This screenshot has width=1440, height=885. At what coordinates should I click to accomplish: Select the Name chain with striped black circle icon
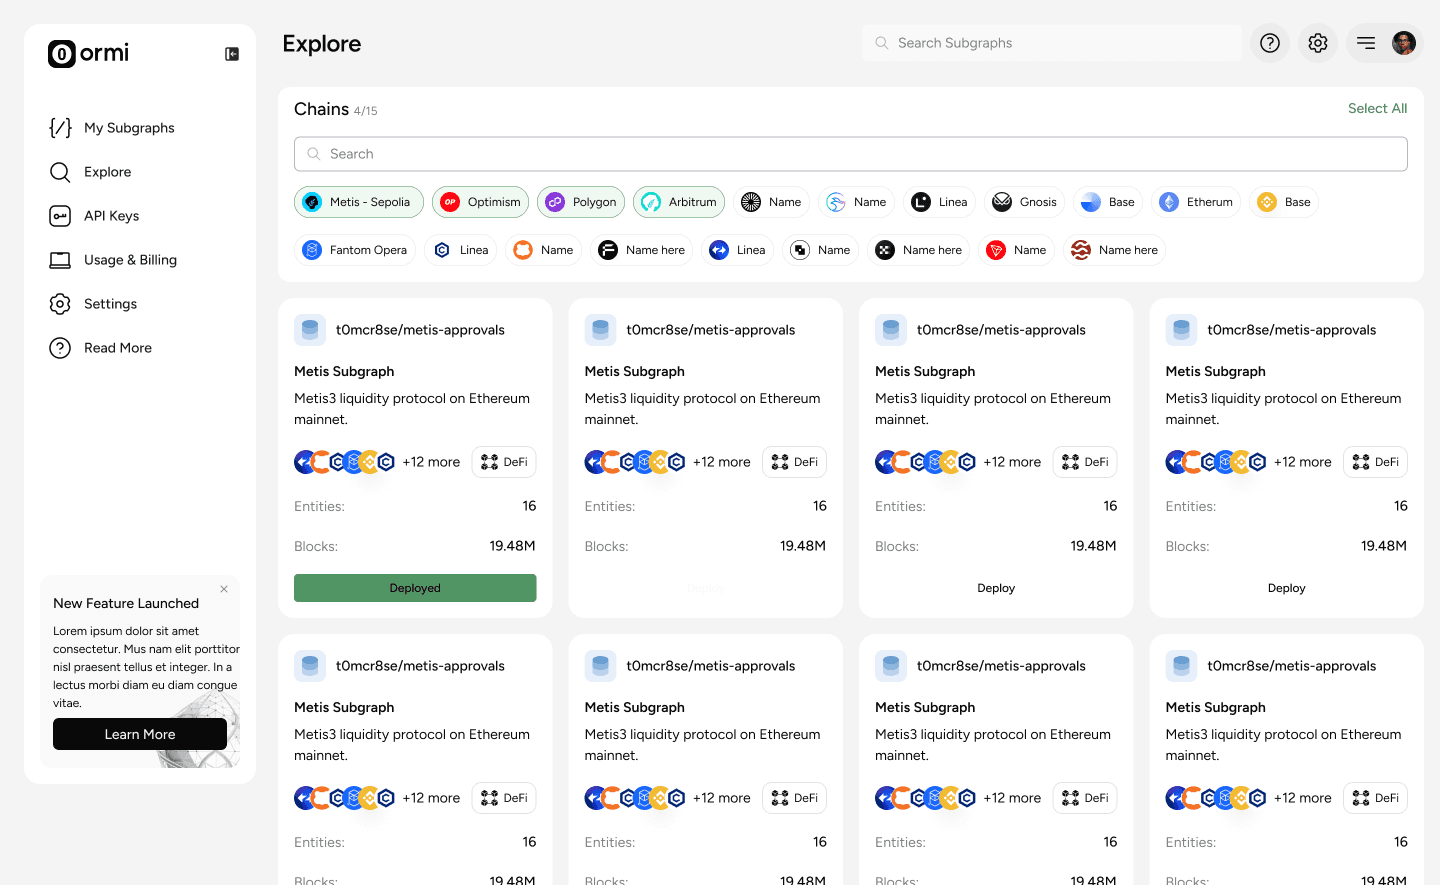[x=771, y=202]
